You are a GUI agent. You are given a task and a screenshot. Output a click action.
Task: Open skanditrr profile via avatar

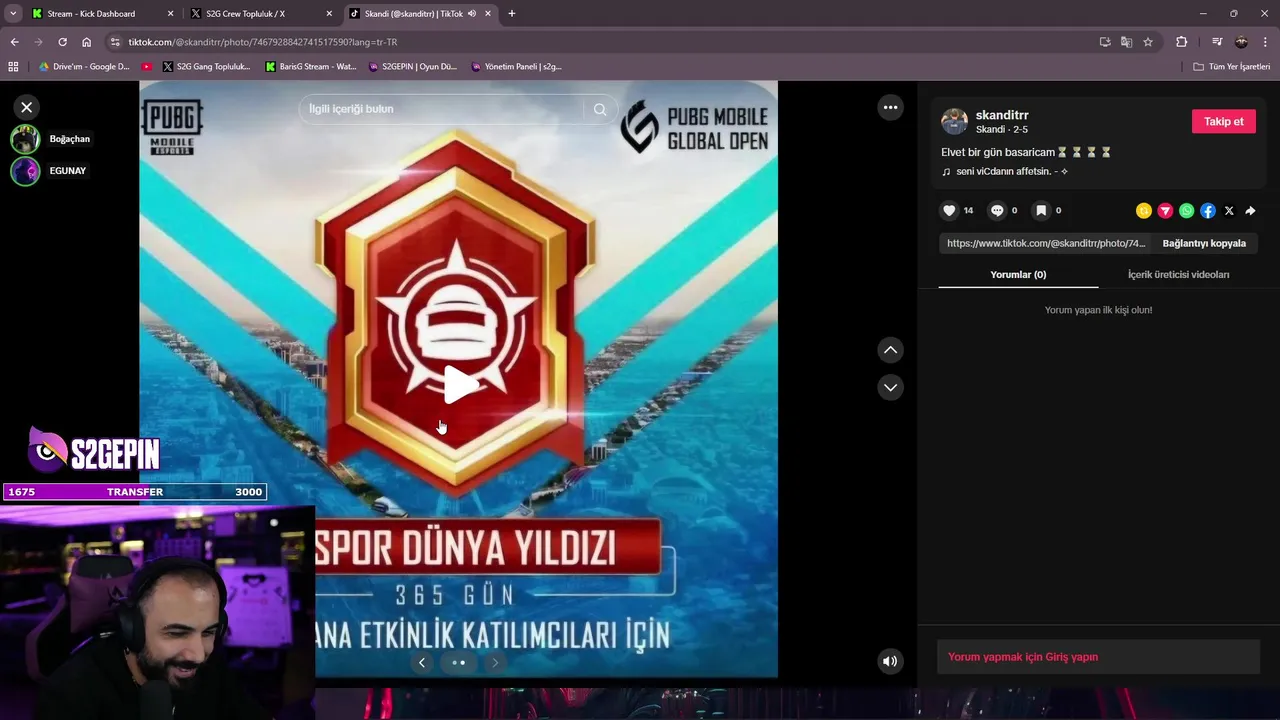[x=954, y=122]
